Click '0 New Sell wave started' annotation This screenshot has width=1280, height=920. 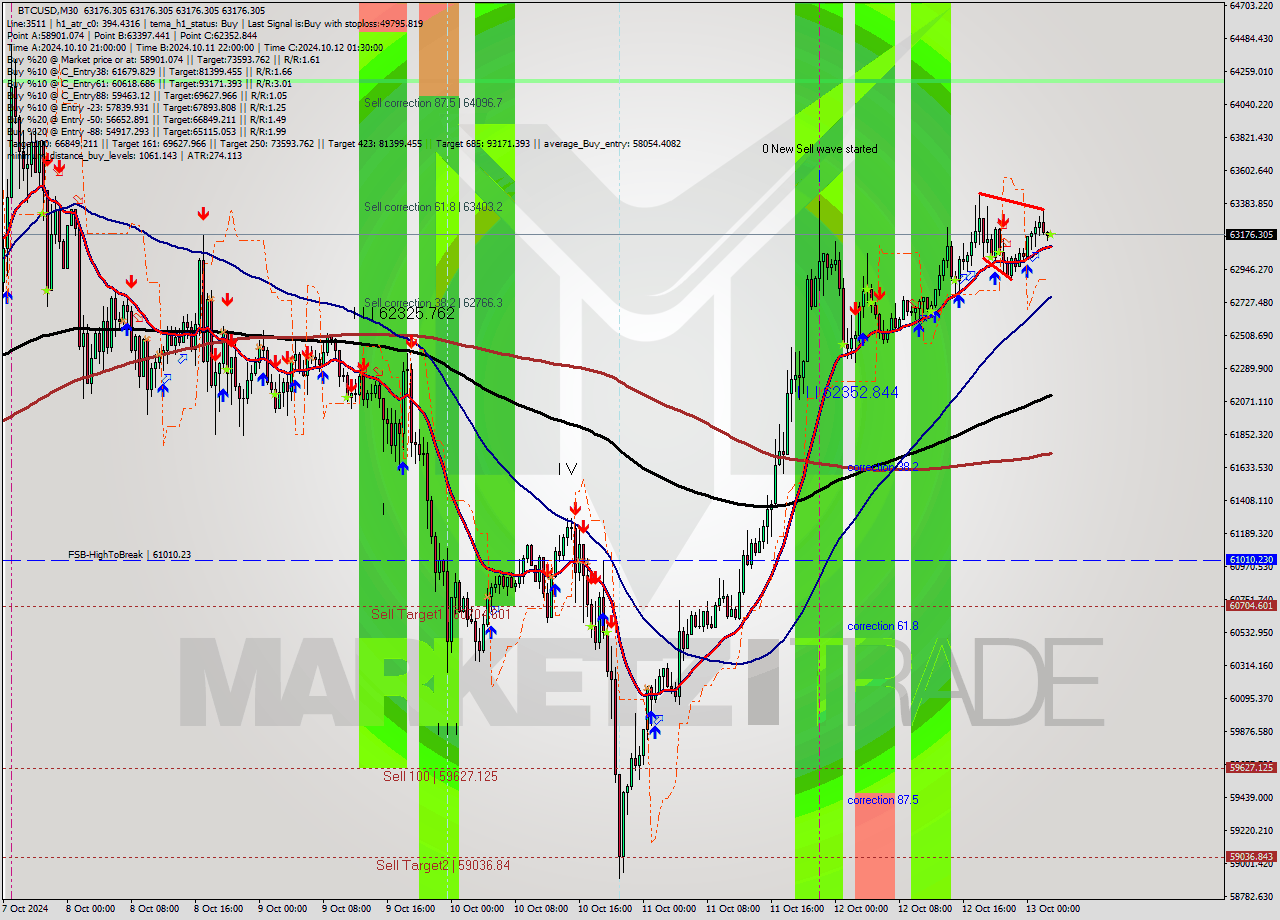coord(820,149)
